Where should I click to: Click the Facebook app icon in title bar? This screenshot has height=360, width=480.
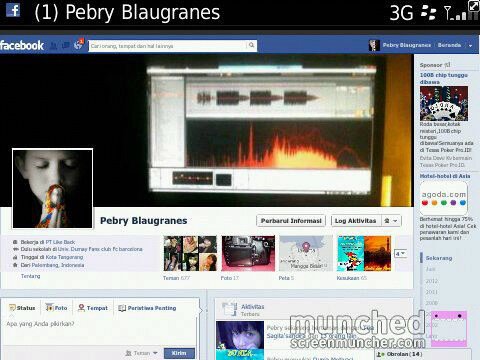tap(13, 10)
